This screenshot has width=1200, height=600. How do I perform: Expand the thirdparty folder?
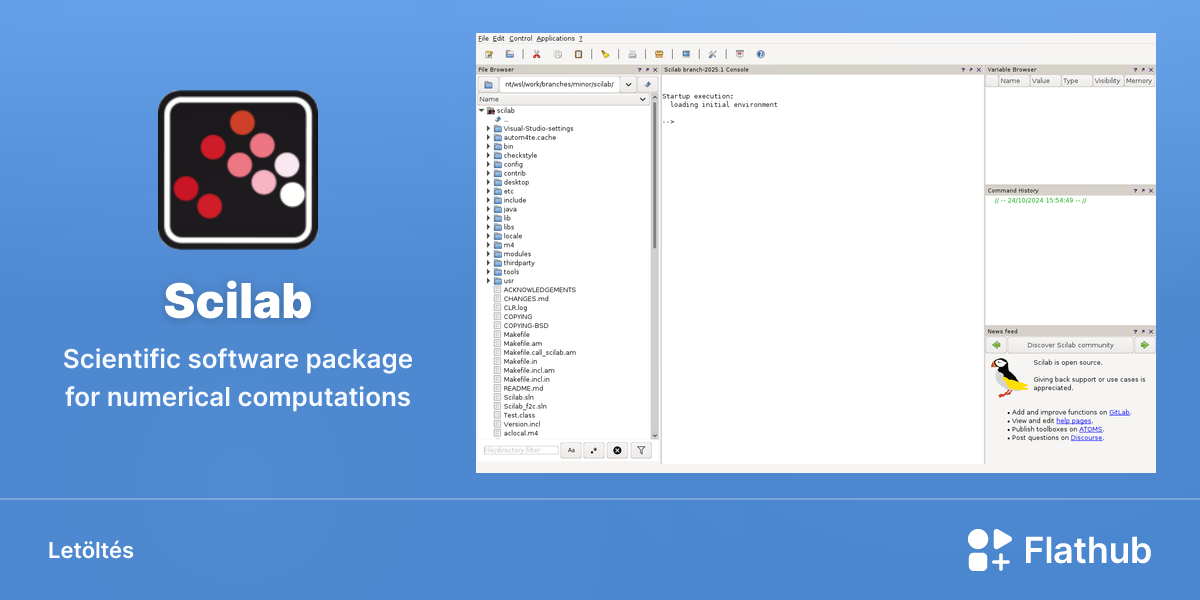click(x=488, y=263)
